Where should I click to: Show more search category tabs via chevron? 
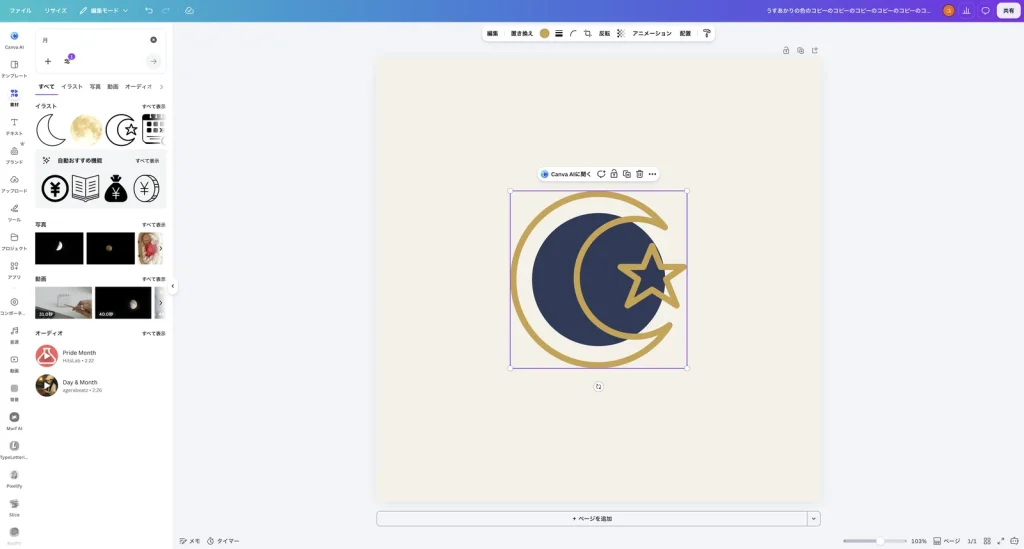(161, 87)
